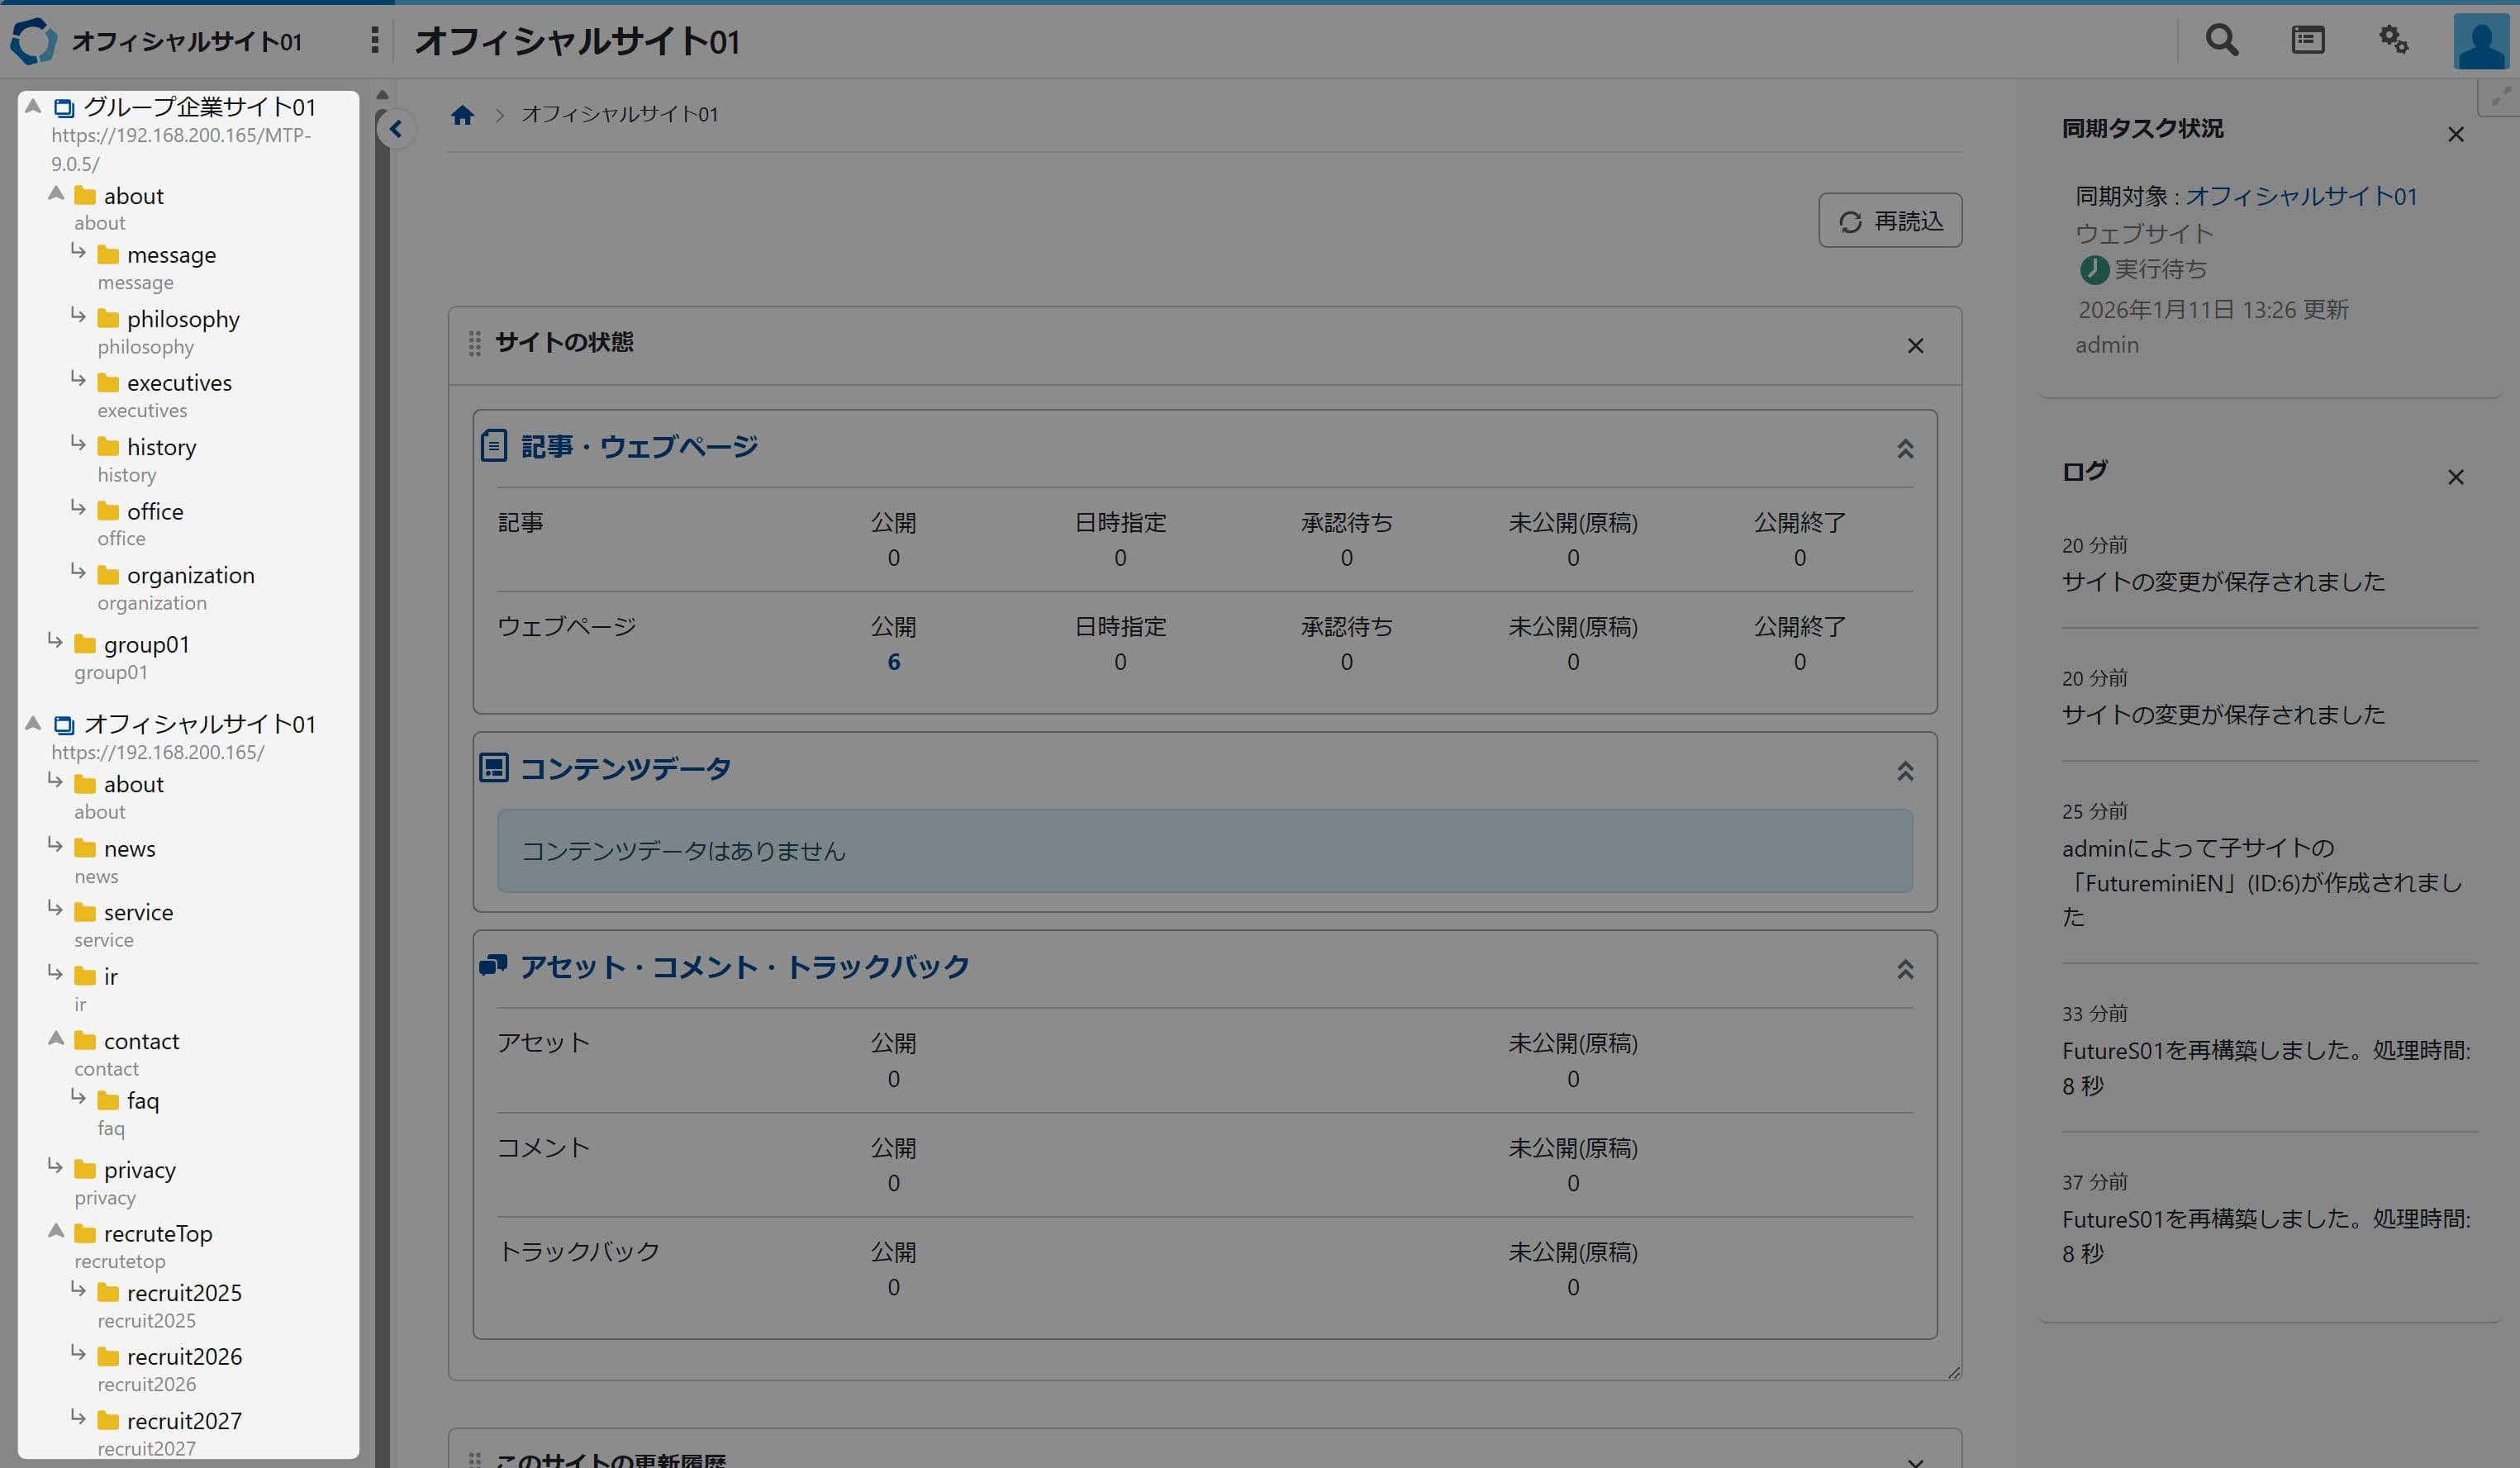The width and height of the screenshot is (2520, 1468).
Task: Select the news folder in tree
Action: click(129, 849)
